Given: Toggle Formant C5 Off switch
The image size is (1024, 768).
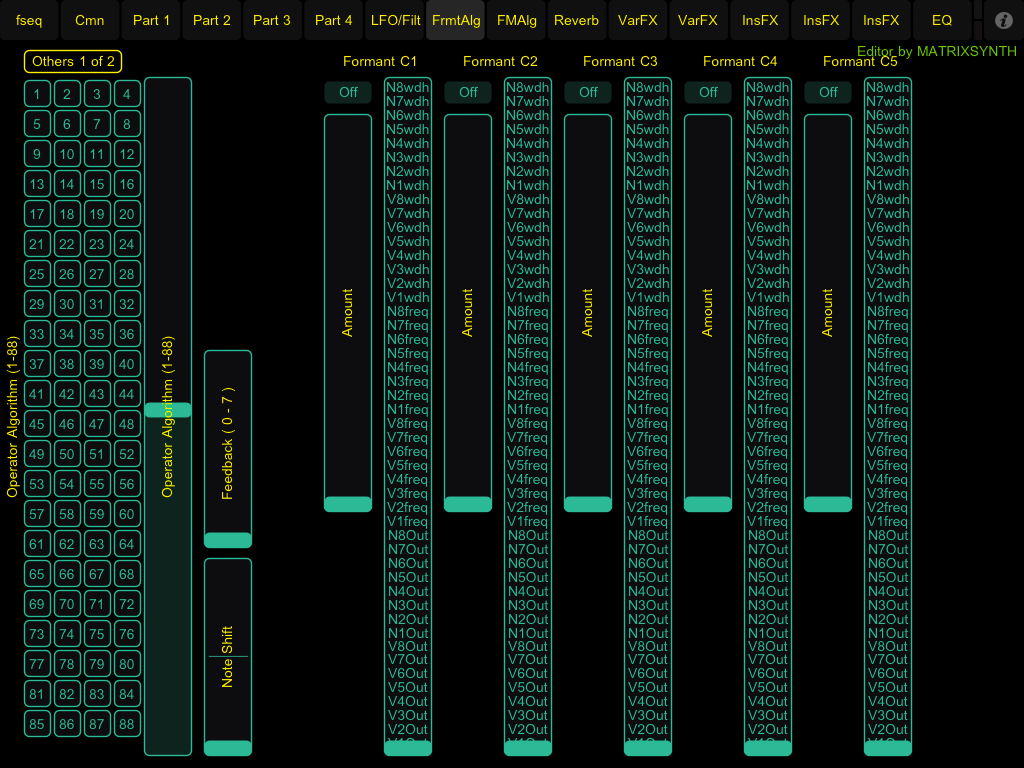Looking at the screenshot, I should coord(828,92).
